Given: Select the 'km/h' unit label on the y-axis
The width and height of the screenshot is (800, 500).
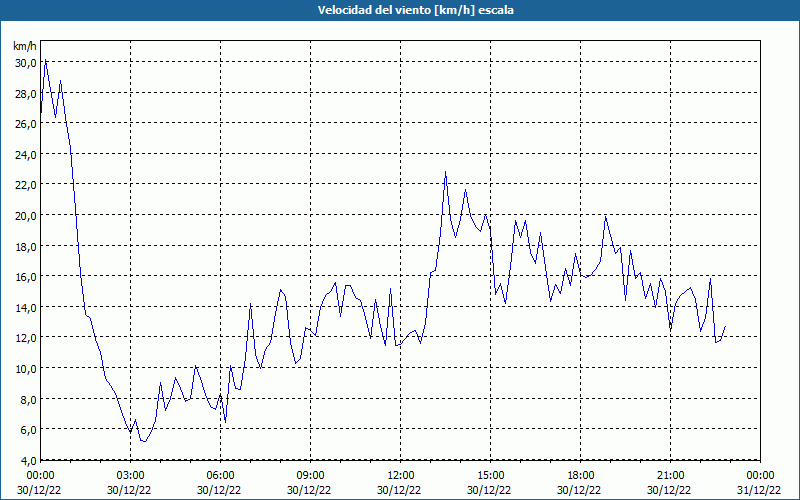Looking at the screenshot, I should 25,46.
